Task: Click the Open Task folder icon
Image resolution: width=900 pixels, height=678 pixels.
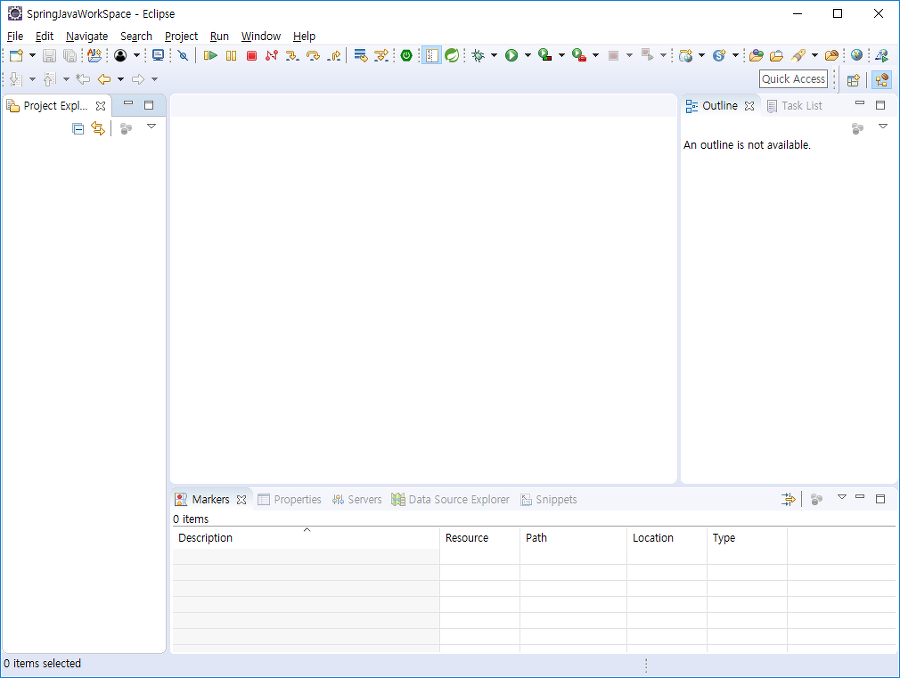Action: [x=777, y=56]
